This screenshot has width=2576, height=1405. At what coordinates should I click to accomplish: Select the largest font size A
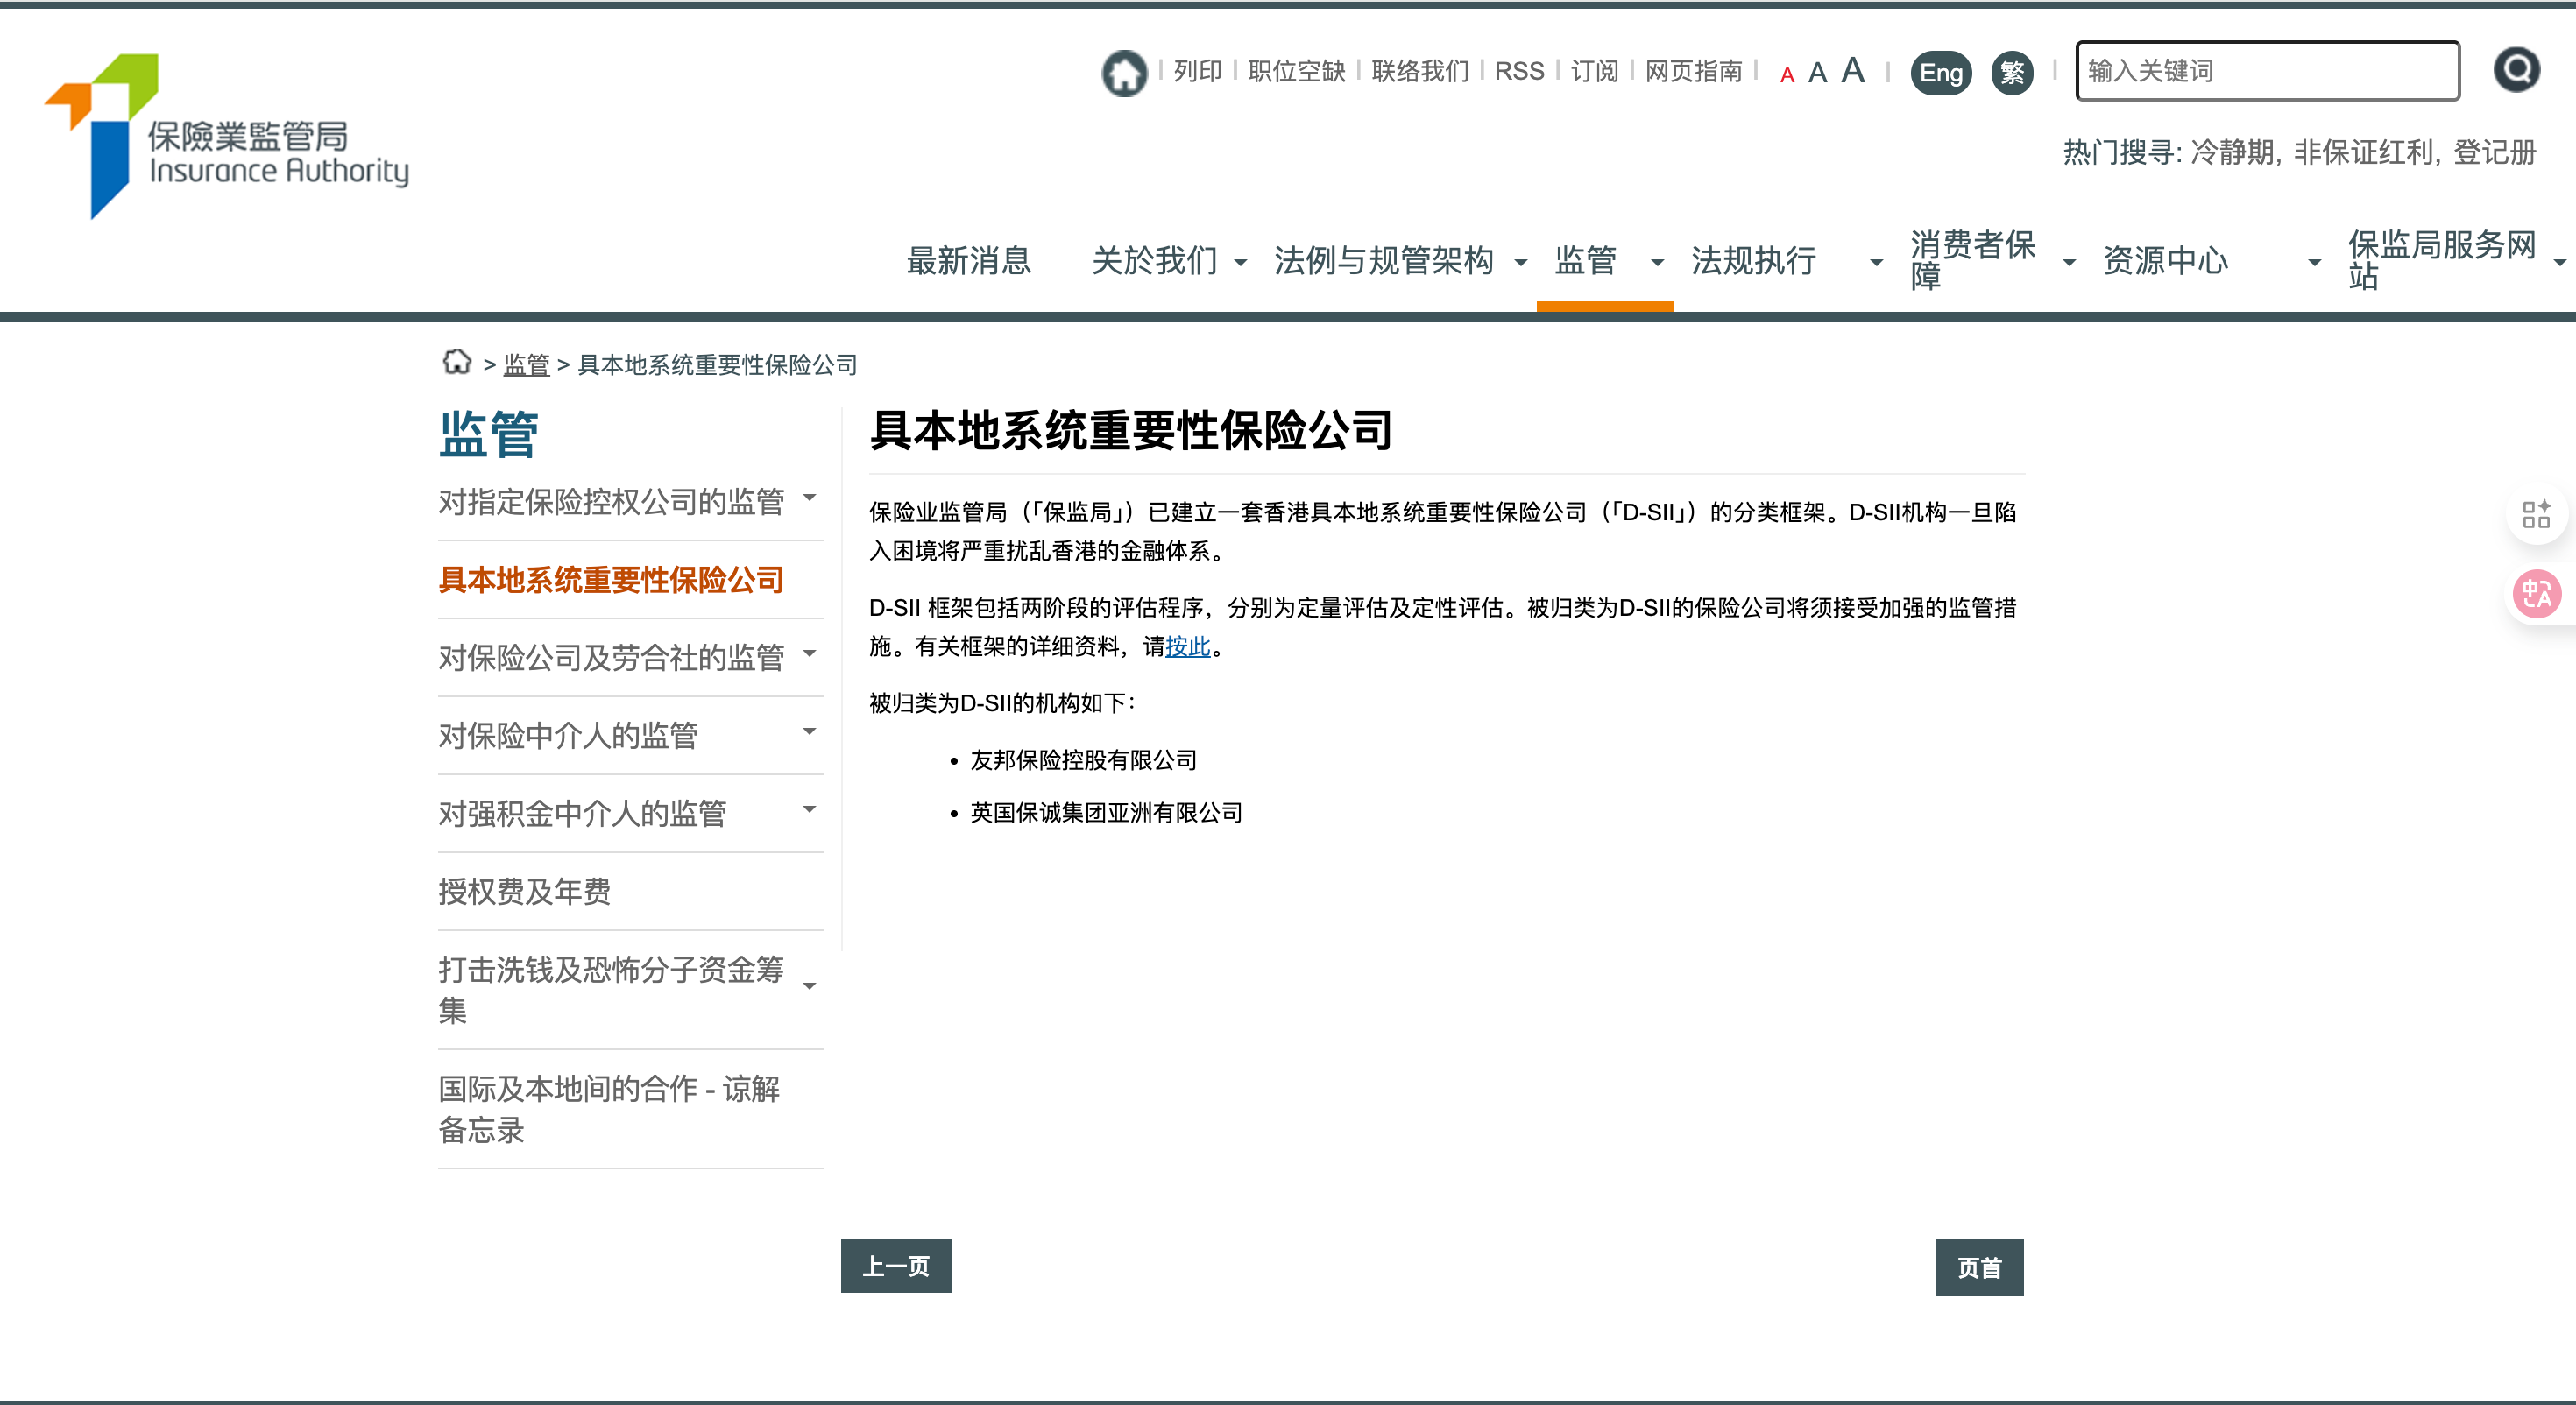click(1852, 70)
